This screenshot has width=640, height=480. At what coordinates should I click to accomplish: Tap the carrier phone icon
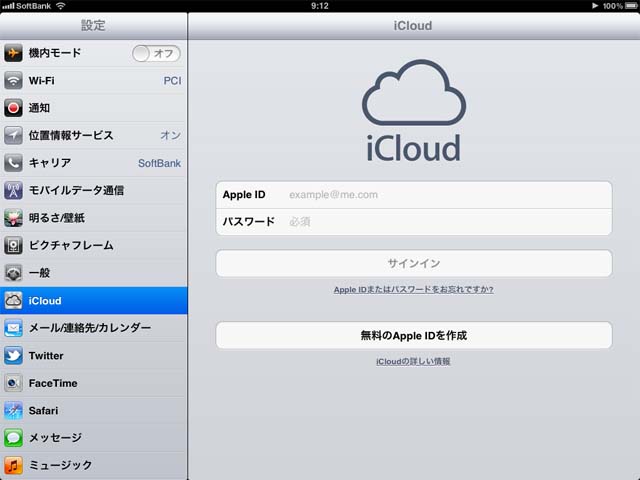[x=13, y=163]
